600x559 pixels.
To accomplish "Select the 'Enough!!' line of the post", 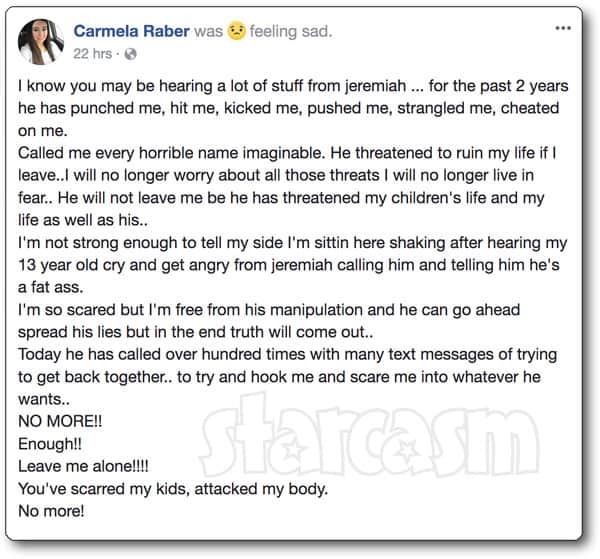I will pyautogui.click(x=50, y=444).
